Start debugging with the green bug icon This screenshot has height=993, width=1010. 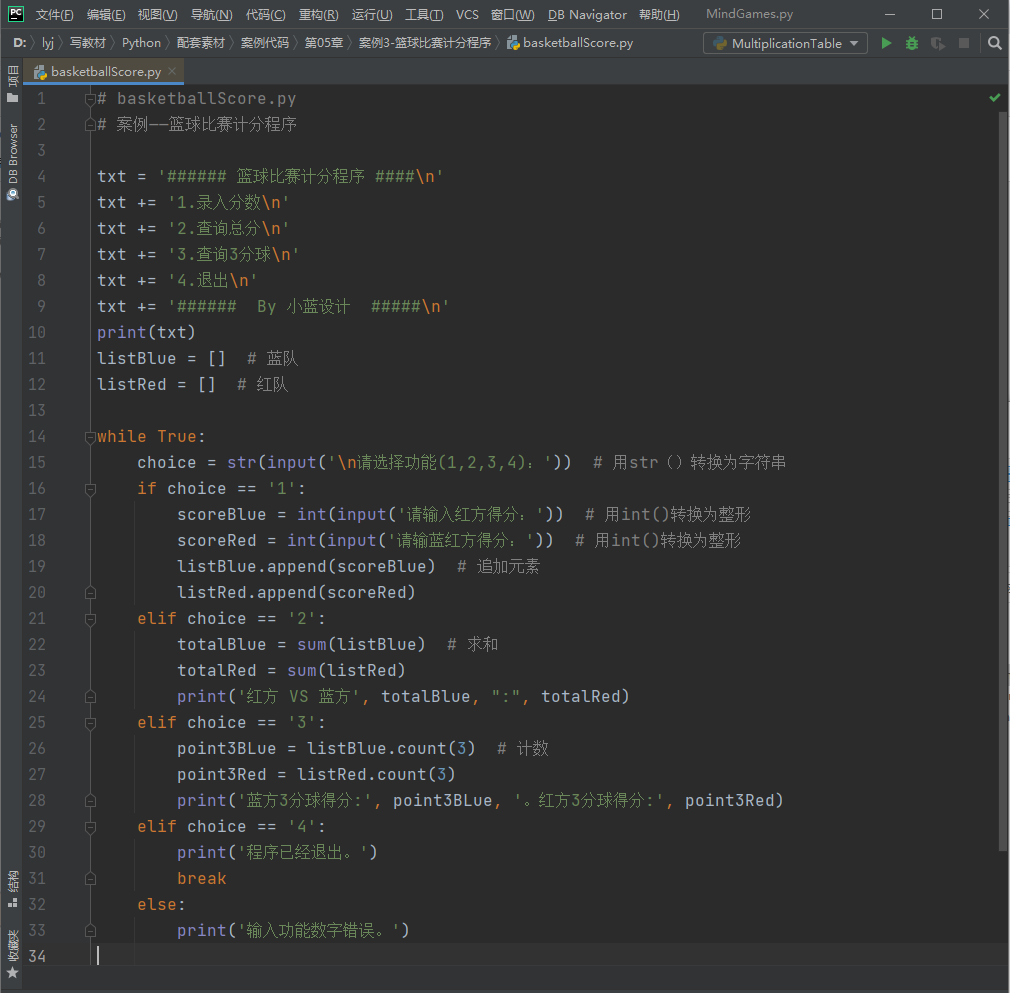pyautogui.click(x=912, y=43)
